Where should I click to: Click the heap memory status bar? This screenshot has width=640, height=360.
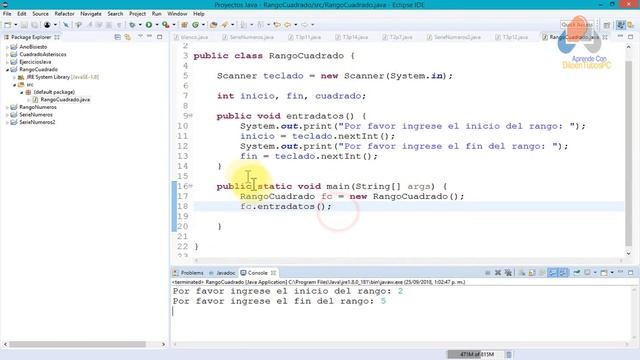(x=476, y=354)
